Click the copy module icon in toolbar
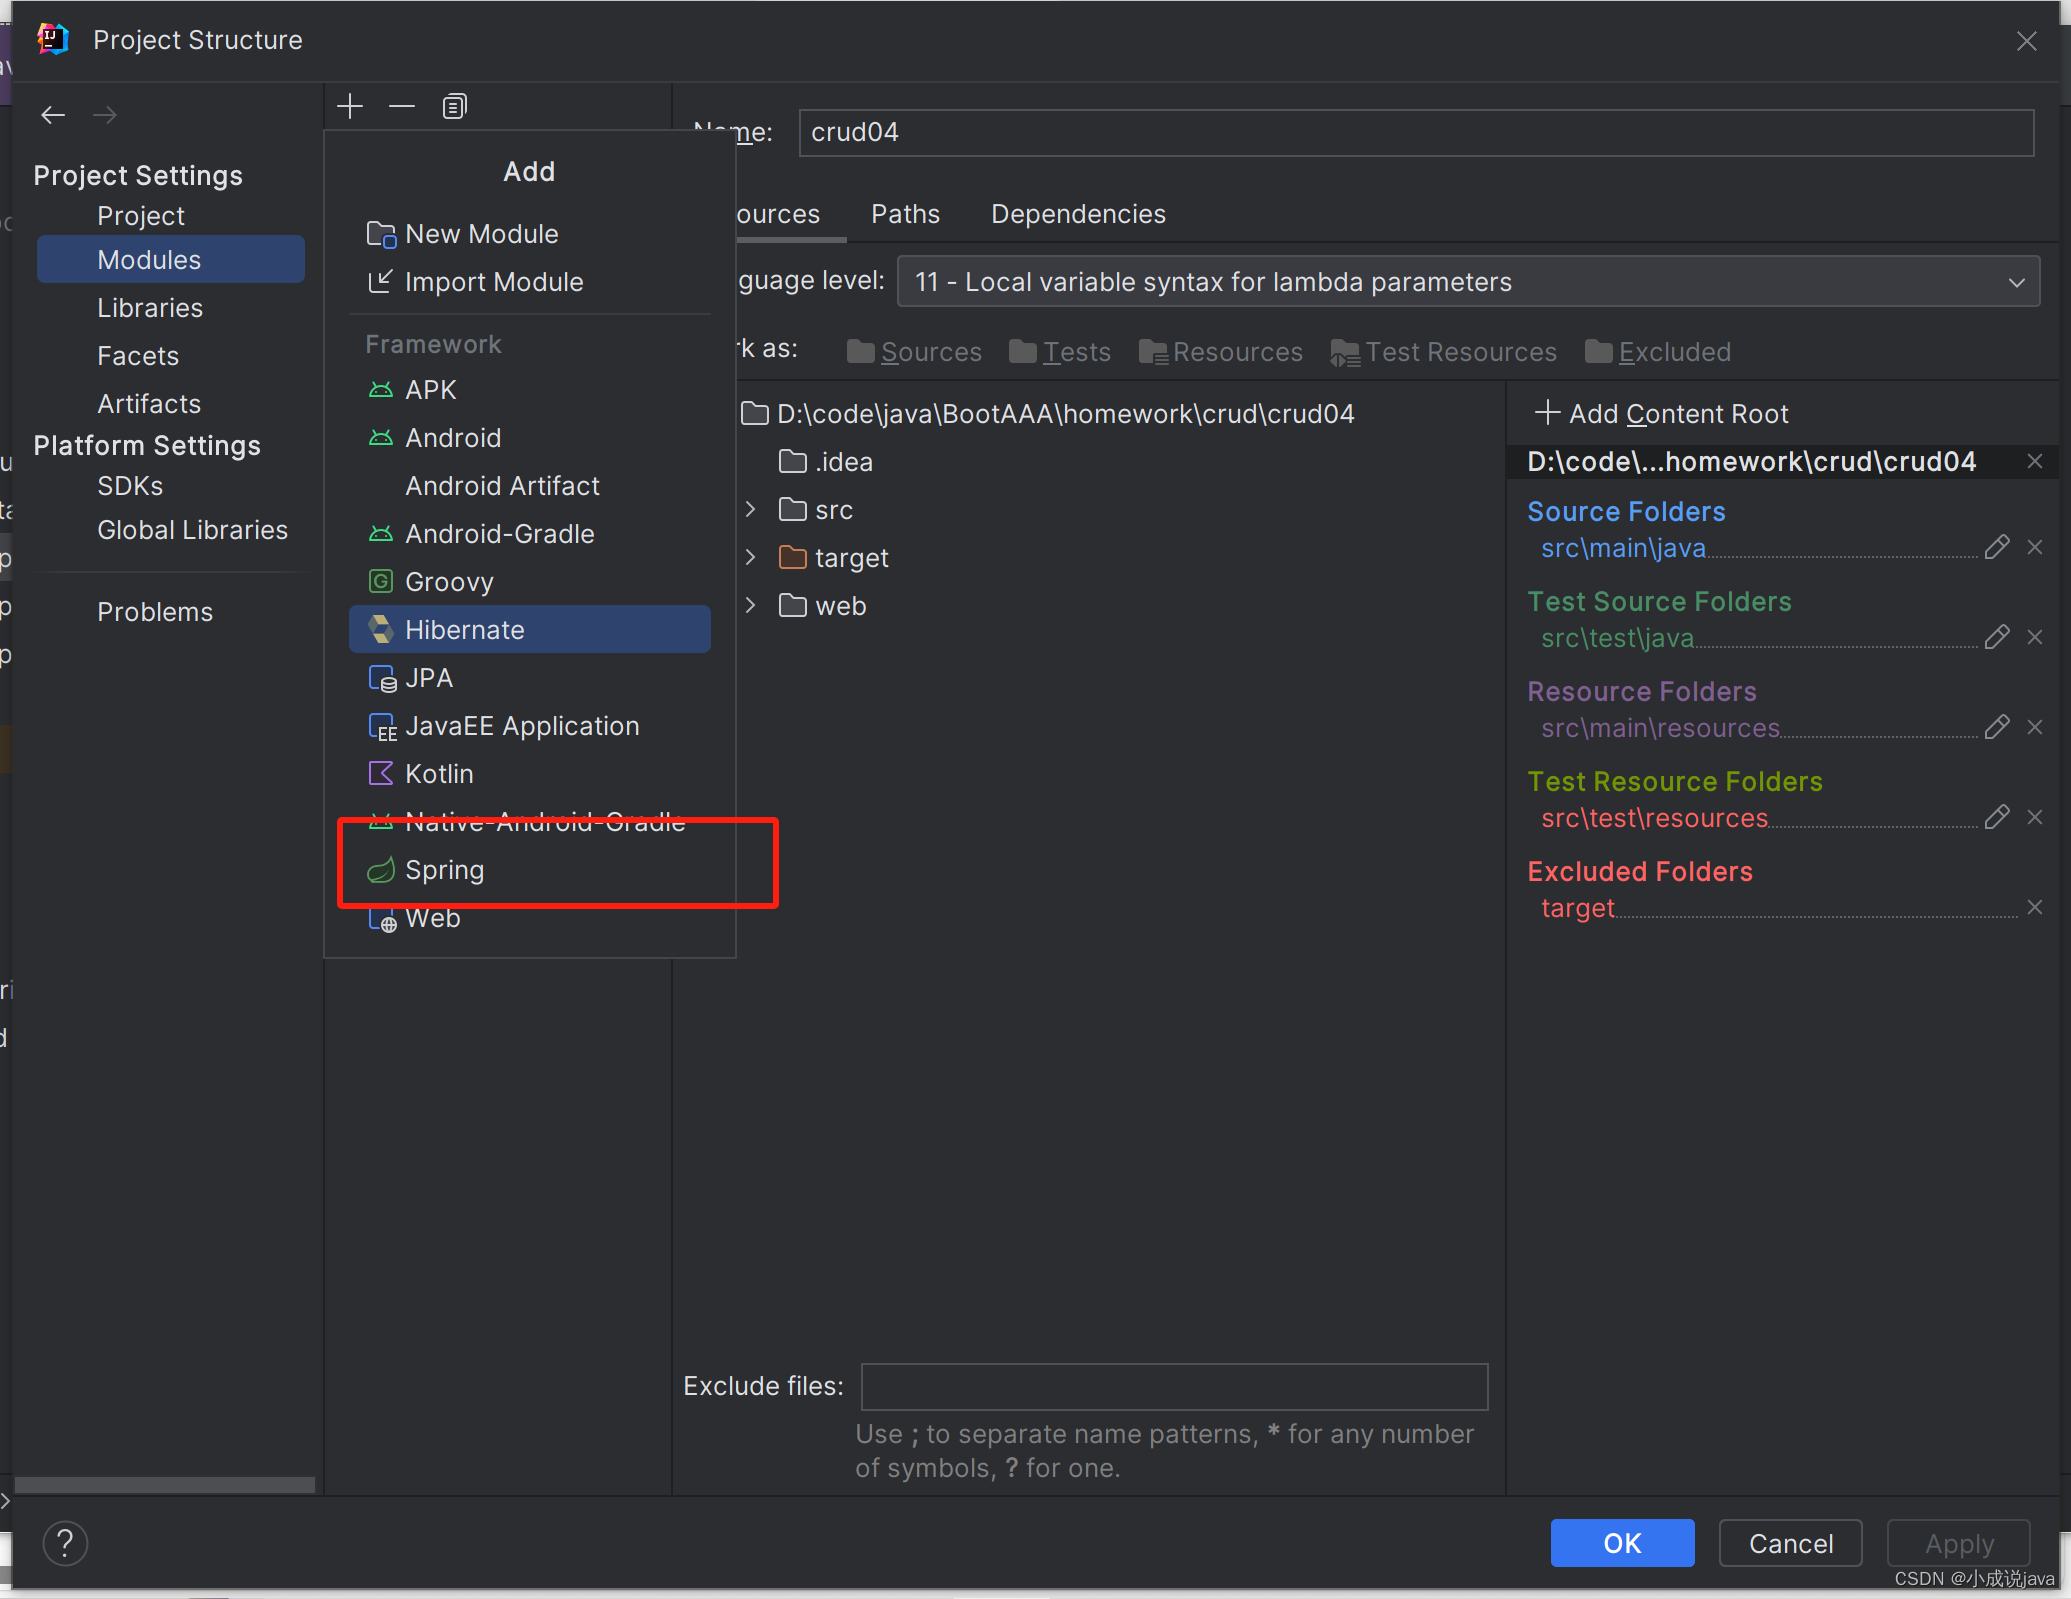 click(x=454, y=105)
